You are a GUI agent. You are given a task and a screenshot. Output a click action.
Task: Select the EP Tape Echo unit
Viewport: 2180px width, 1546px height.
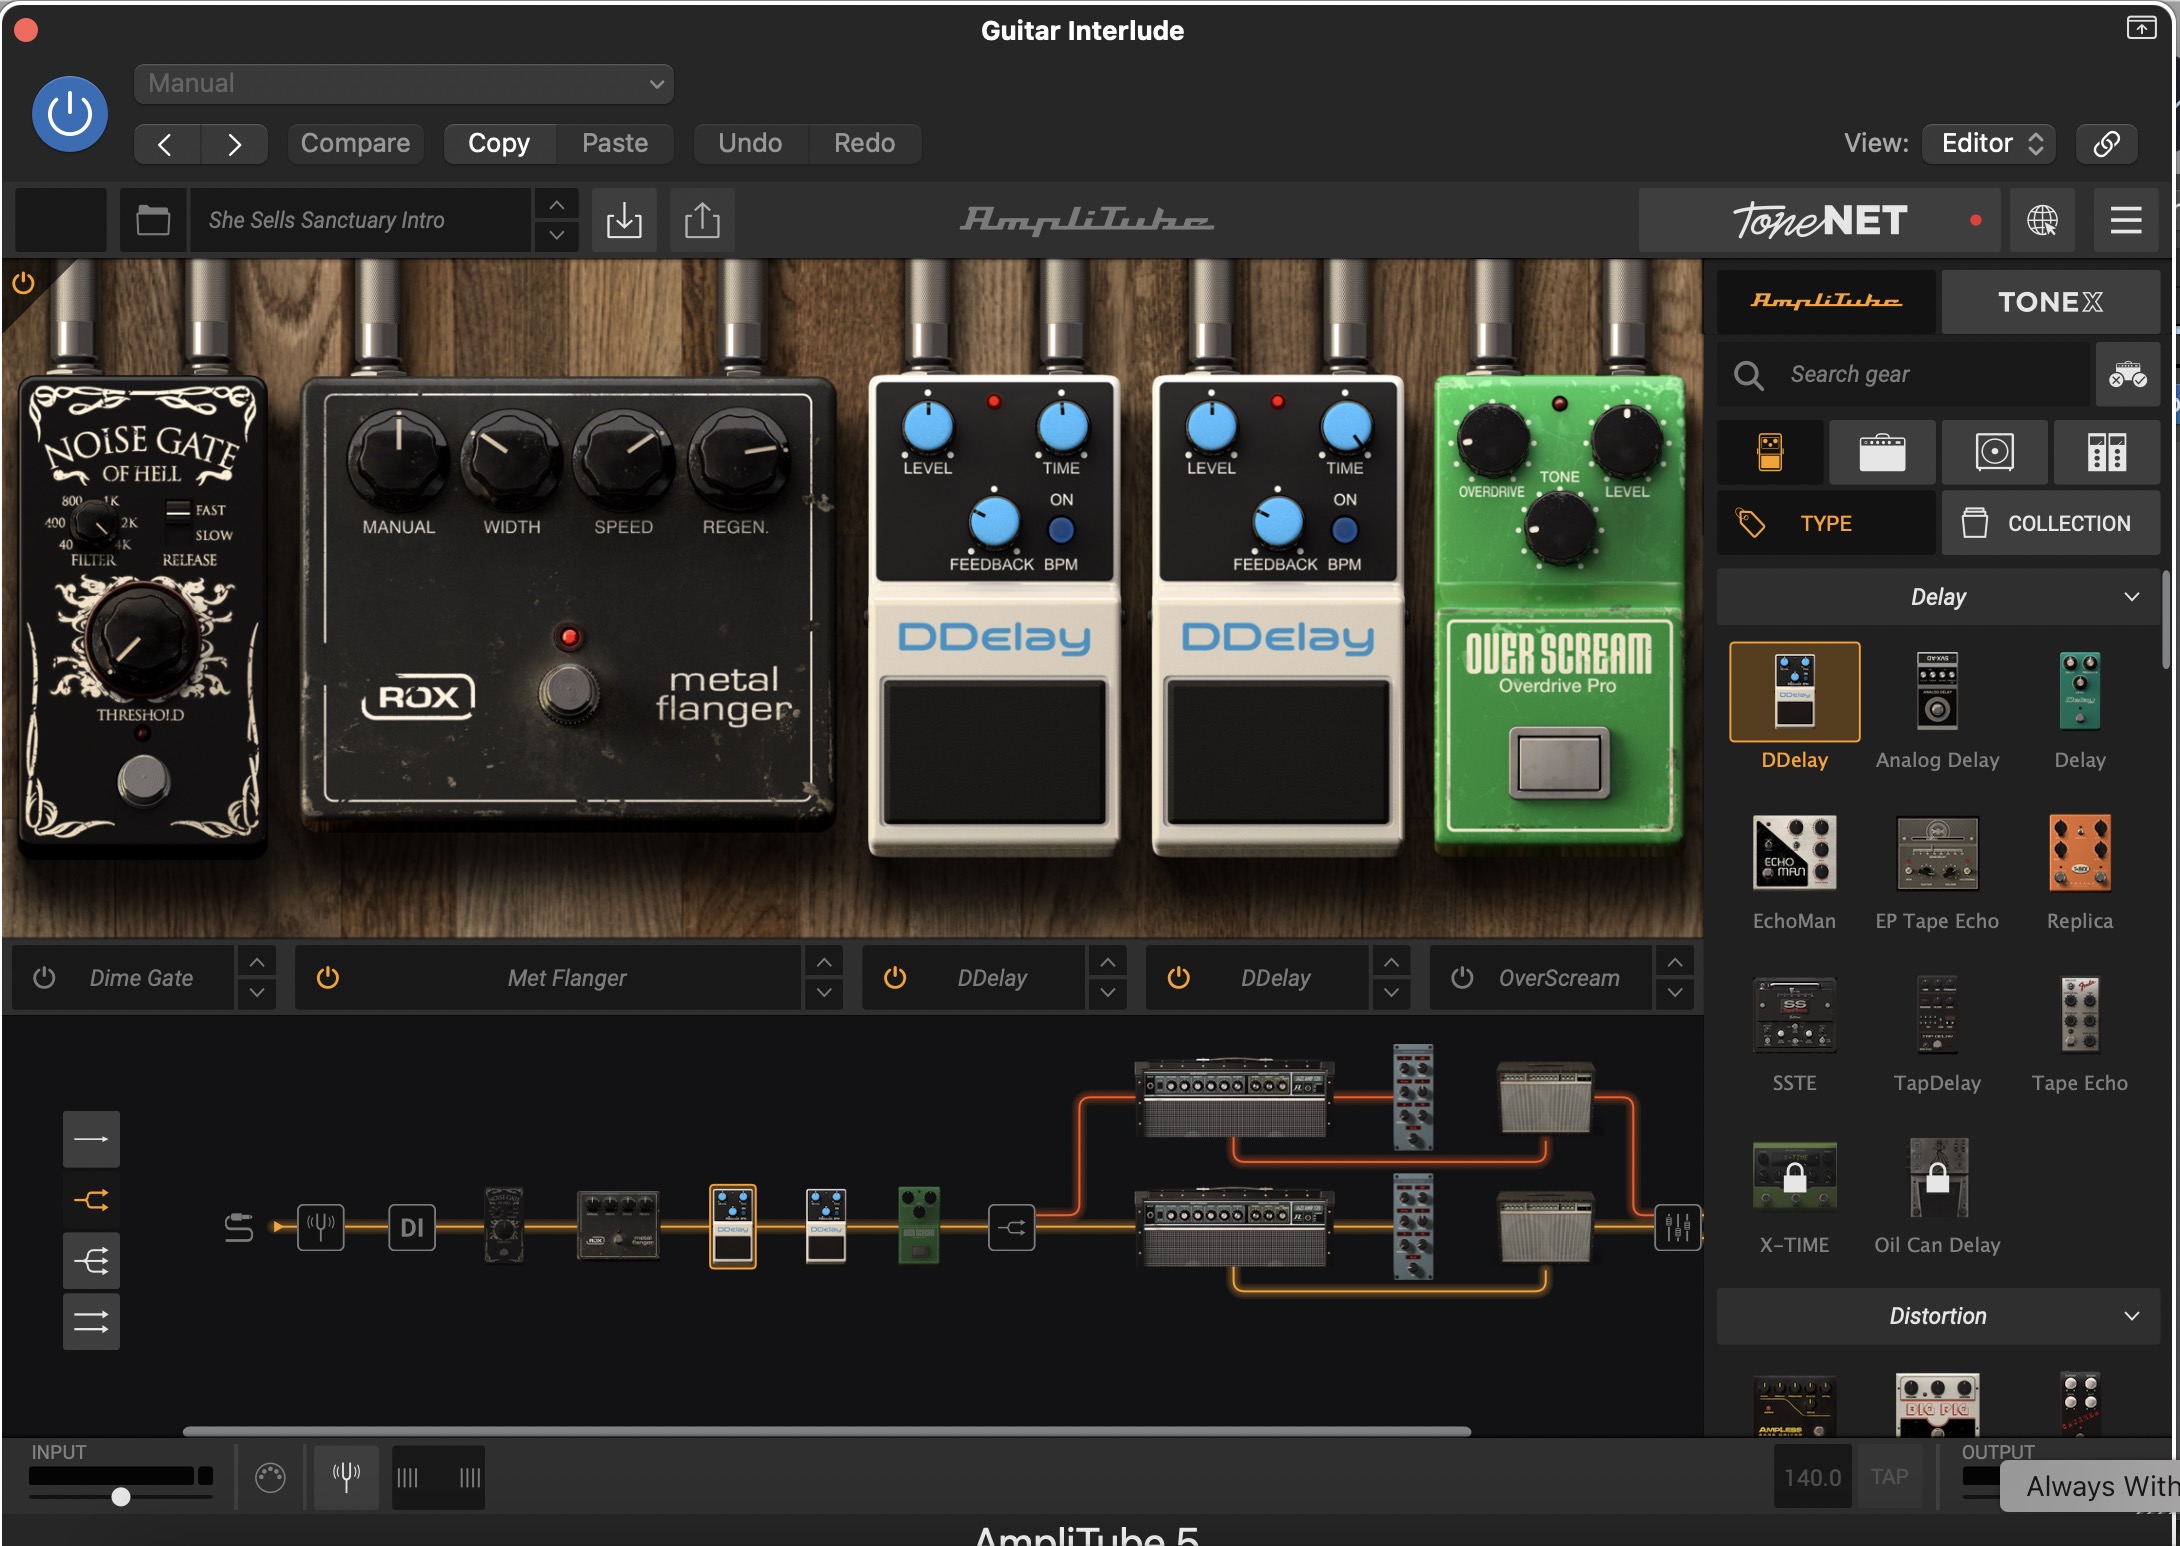coord(1937,853)
